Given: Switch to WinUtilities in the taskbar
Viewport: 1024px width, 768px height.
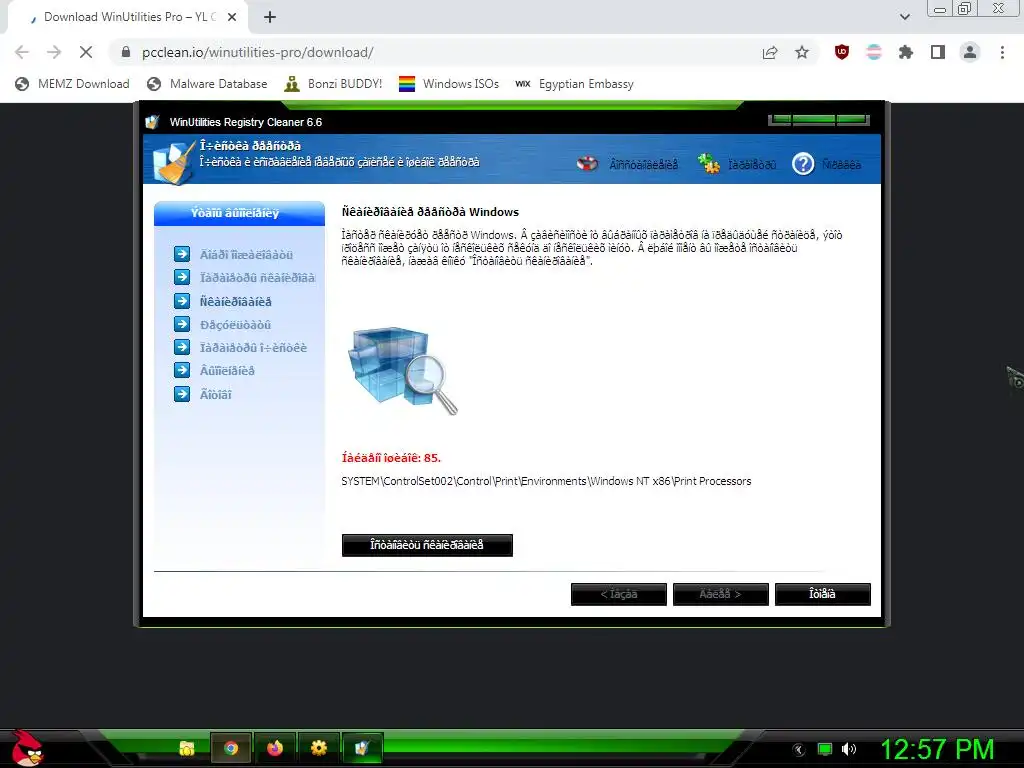Looking at the screenshot, I should pos(362,748).
